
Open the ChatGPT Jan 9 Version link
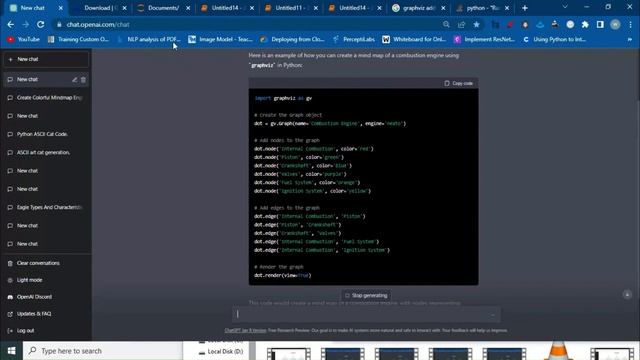(x=245, y=330)
